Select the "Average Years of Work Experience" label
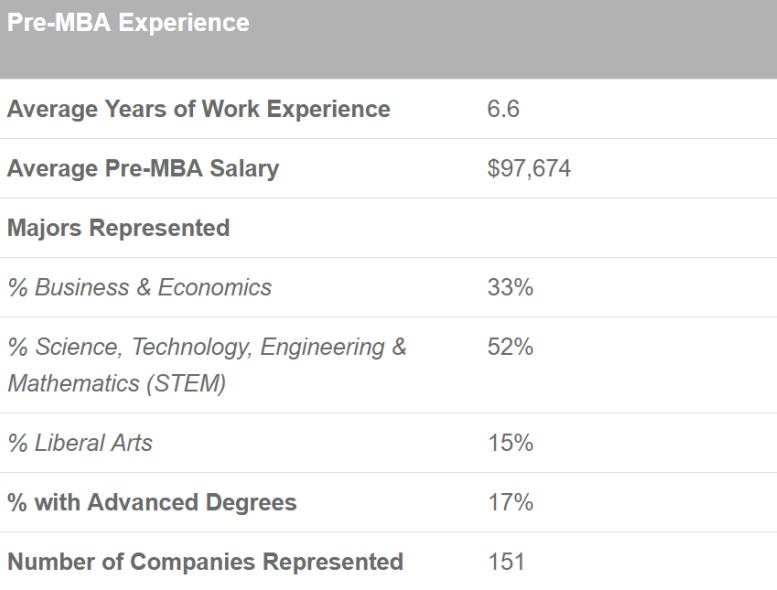 pos(198,109)
